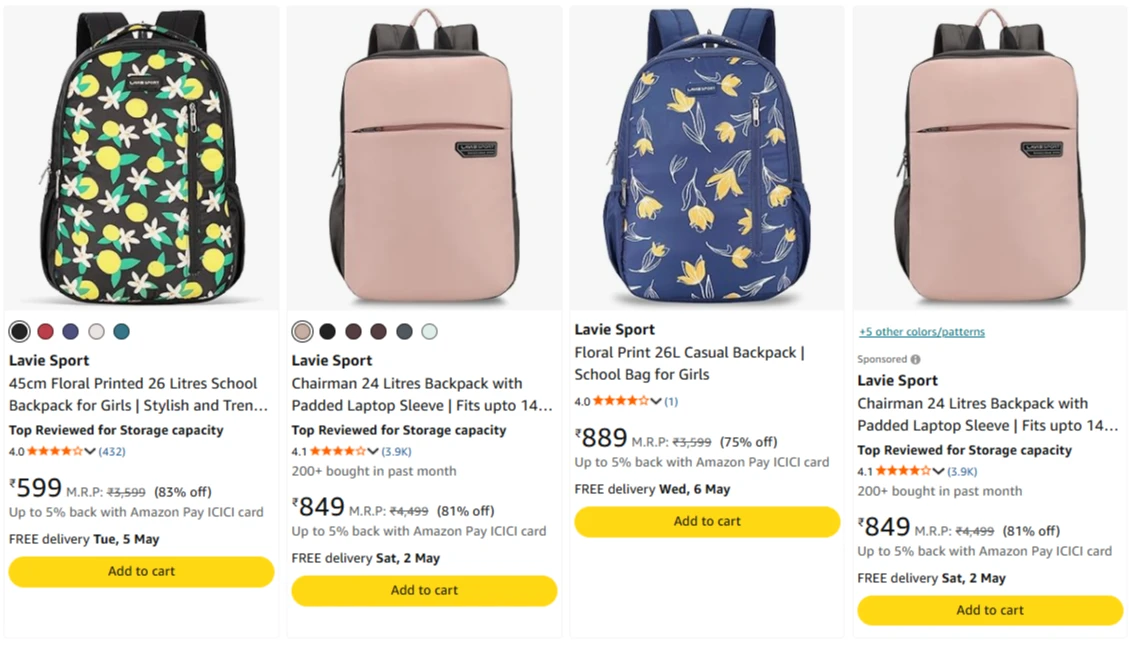The height and width of the screenshot is (649, 1137).
Task: Expand rating chevron on sponsored Chairman backpack
Action: [x=938, y=472]
